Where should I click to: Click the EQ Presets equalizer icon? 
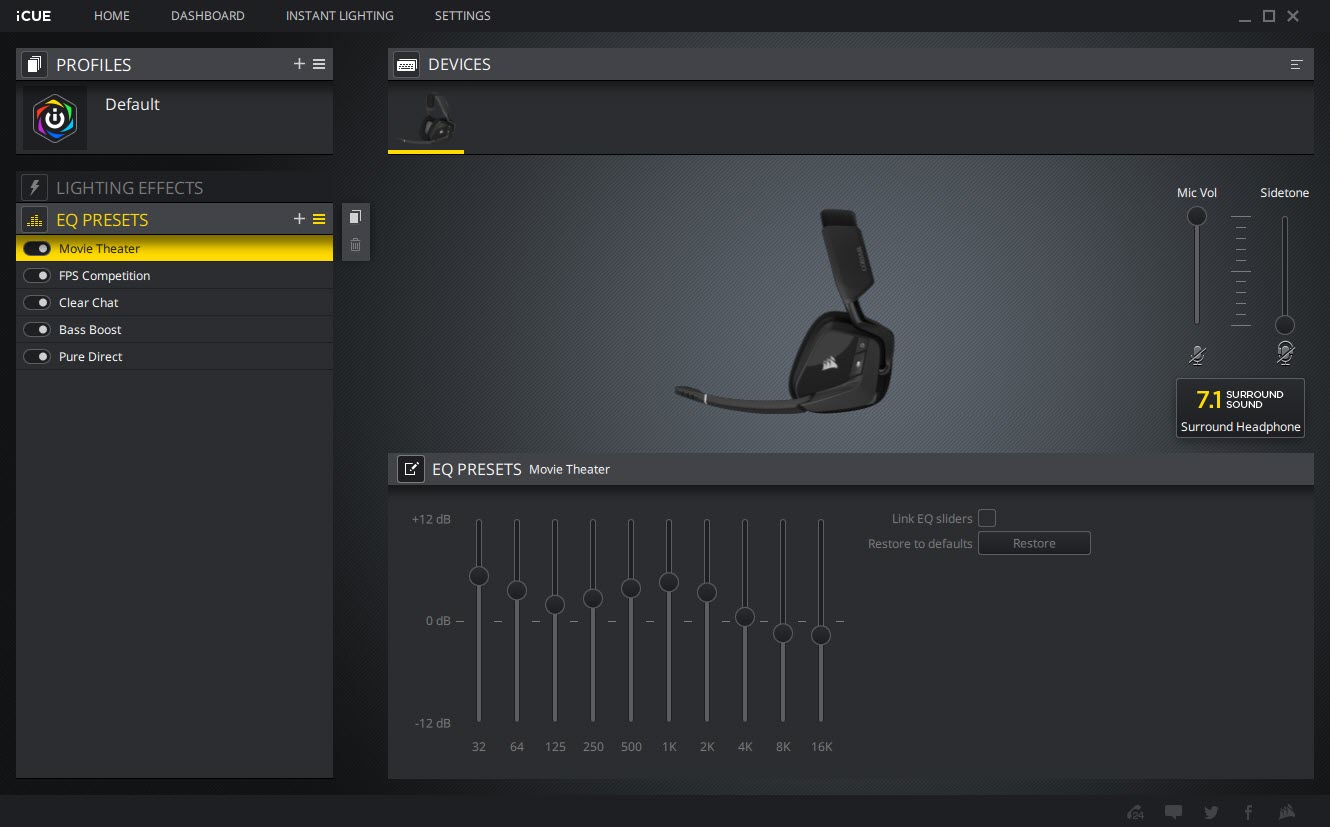[x=35, y=220]
